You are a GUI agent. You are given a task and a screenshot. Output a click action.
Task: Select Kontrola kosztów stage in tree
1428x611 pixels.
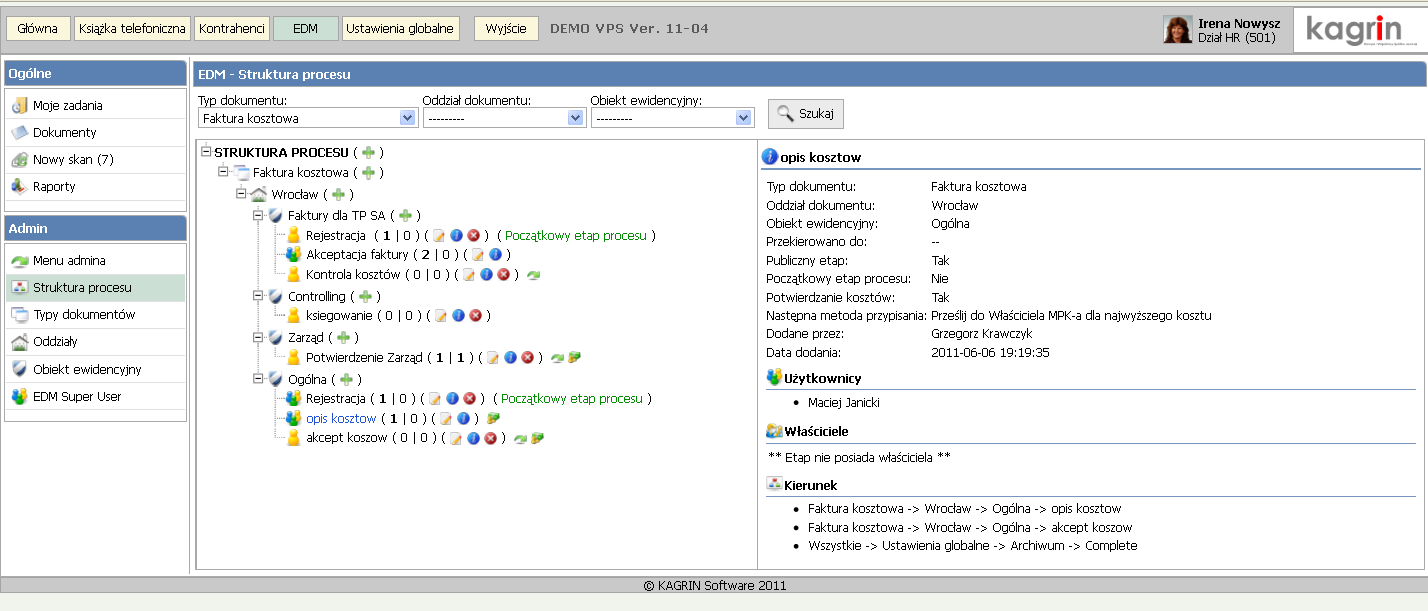coord(353,274)
